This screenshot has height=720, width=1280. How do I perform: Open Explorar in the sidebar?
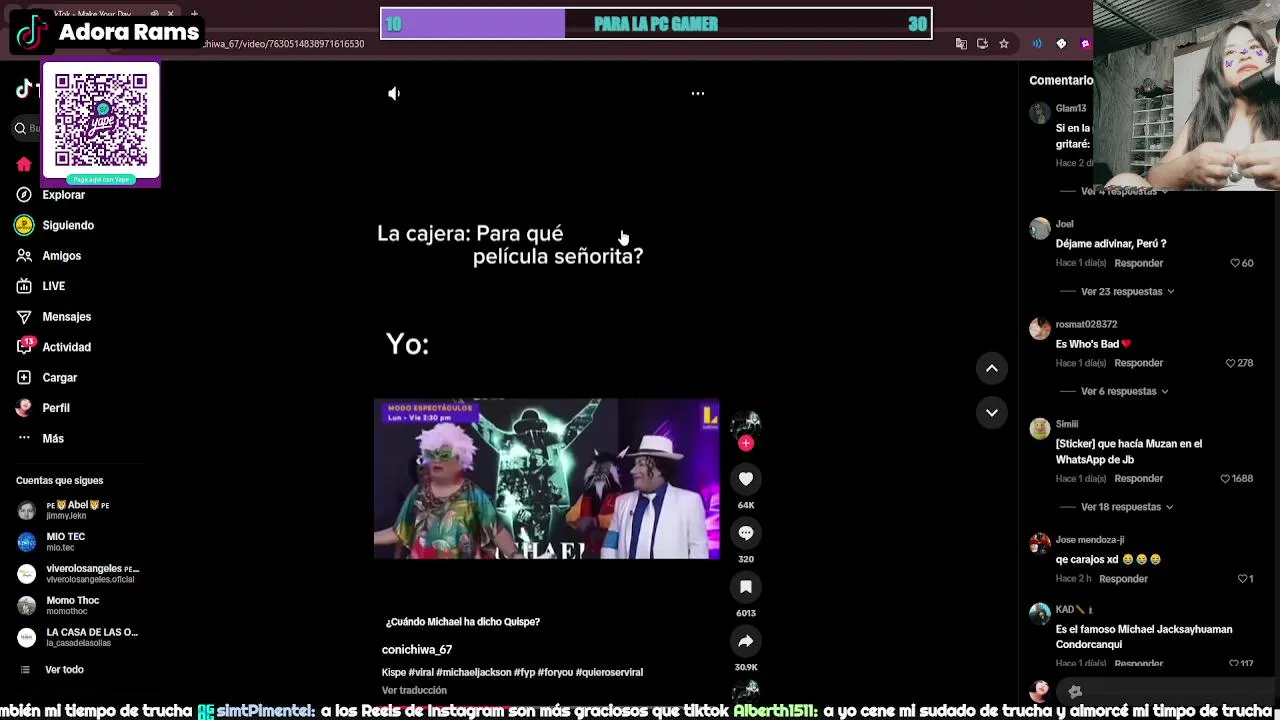click(64, 195)
